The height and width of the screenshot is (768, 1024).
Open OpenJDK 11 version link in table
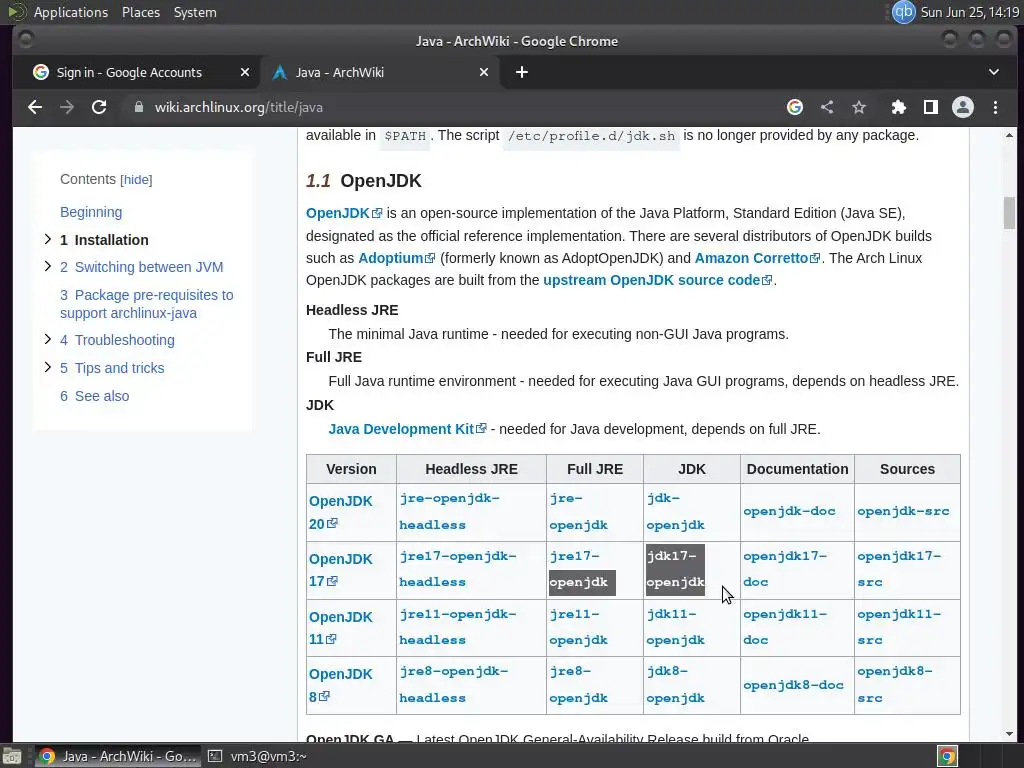coord(340,628)
